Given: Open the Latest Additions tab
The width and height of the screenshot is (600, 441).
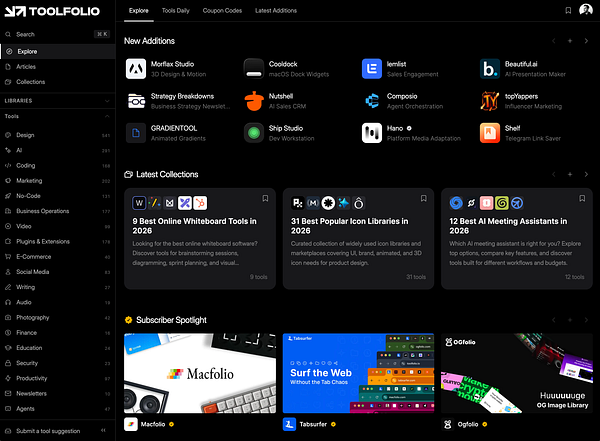Looking at the screenshot, I should 276,11.
